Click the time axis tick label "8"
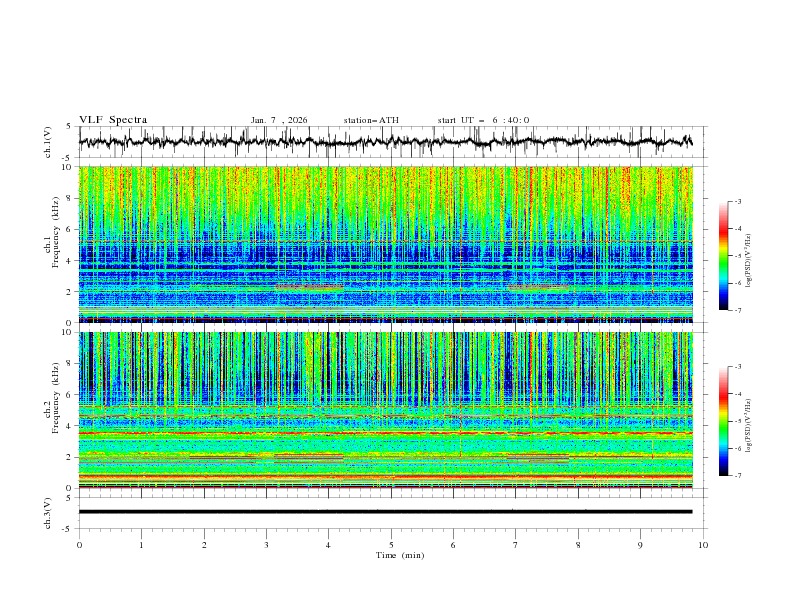Screen dimensions: 792x612 578,545
